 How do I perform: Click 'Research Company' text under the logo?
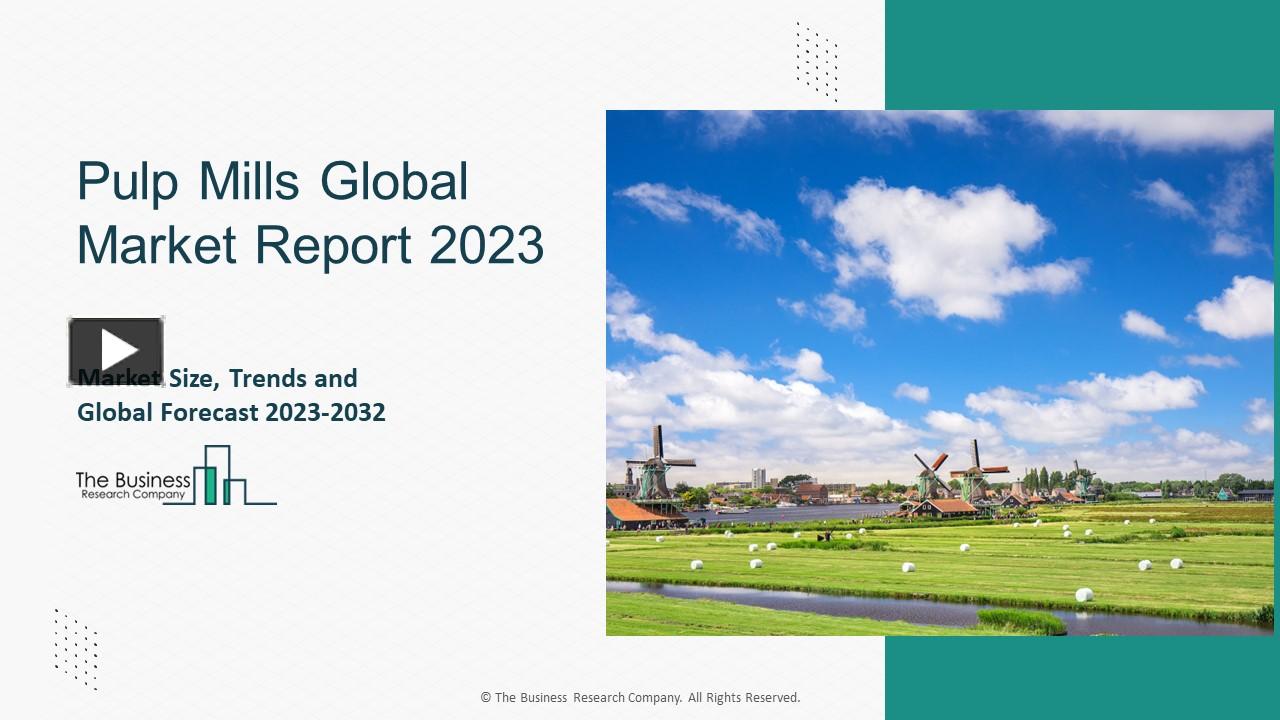click(133, 493)
